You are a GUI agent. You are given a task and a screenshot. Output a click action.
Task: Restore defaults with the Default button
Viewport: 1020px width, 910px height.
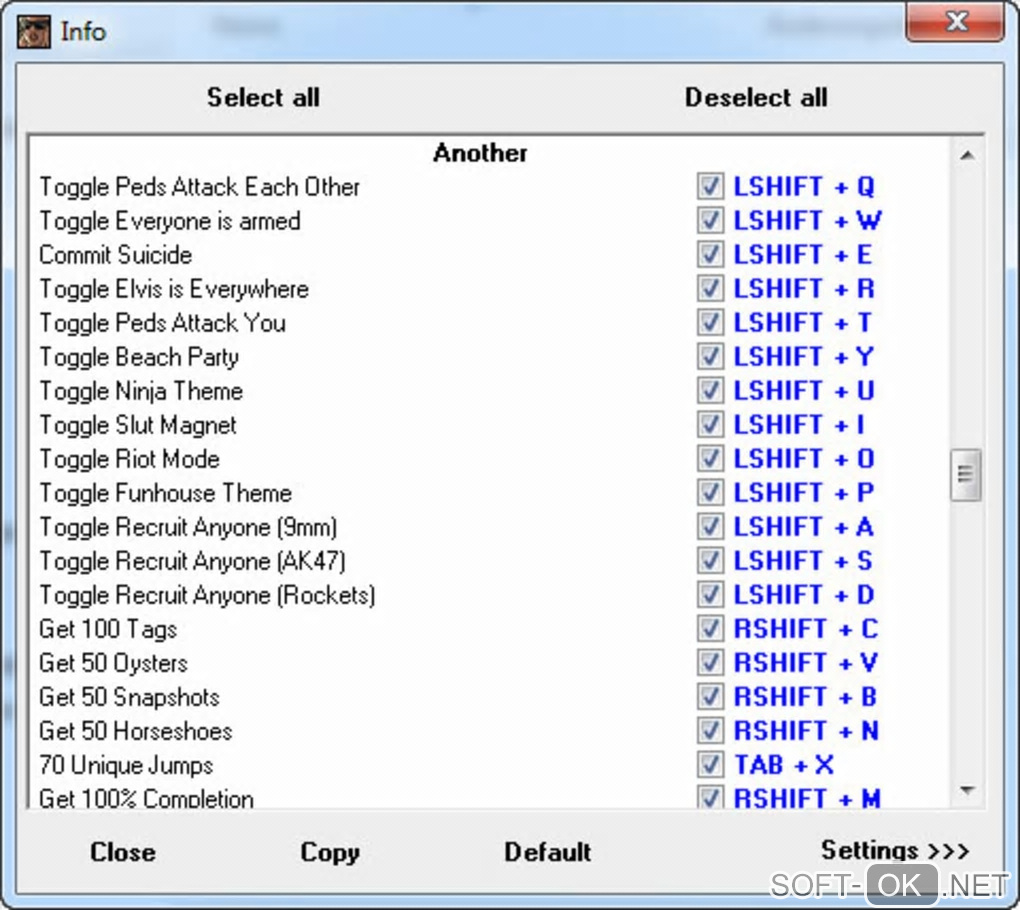(x=548, y=852)
